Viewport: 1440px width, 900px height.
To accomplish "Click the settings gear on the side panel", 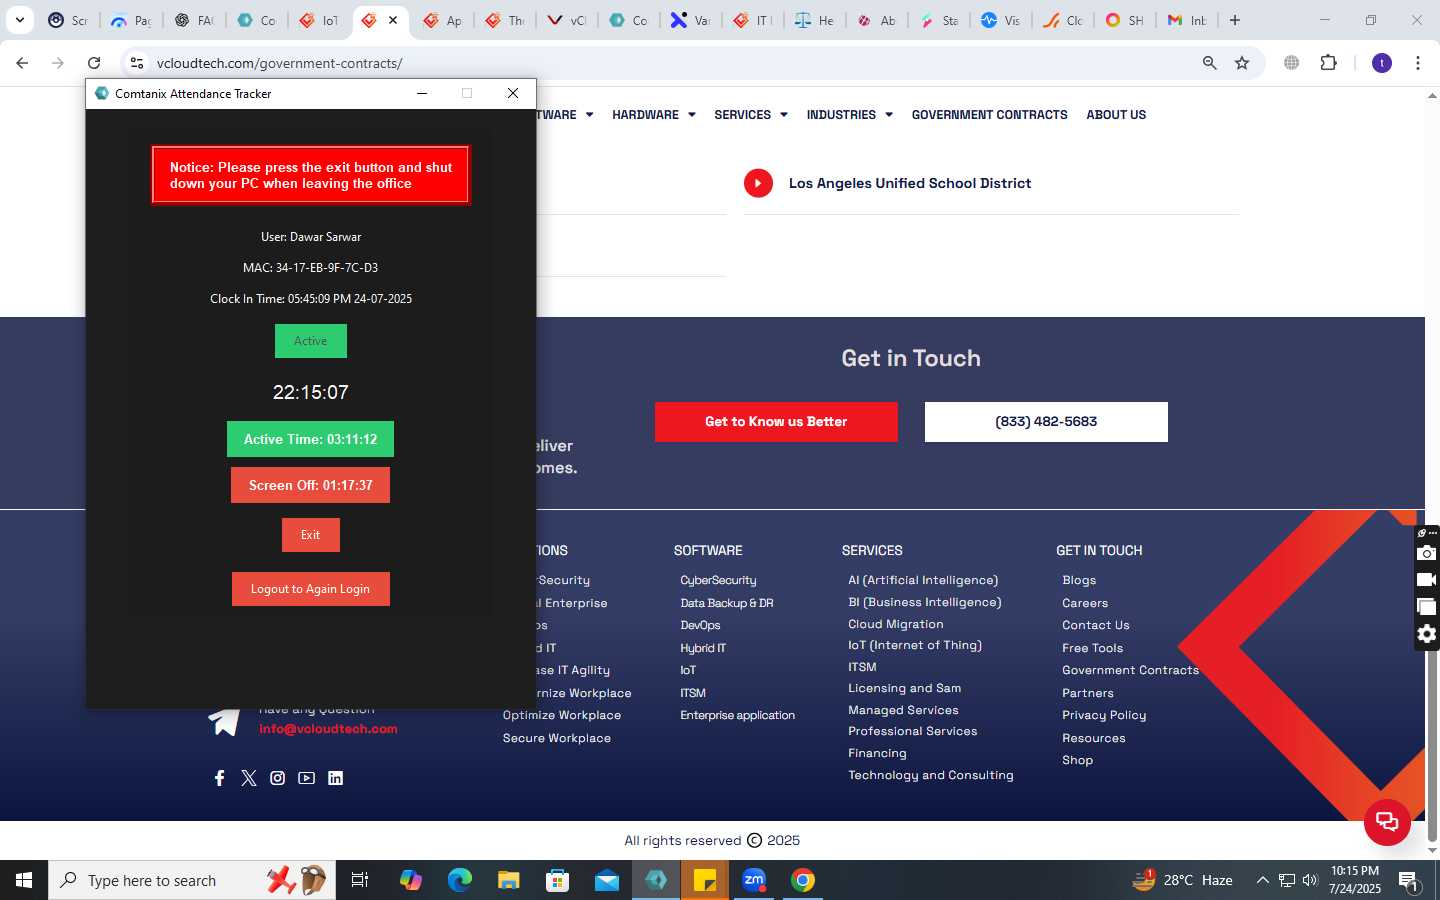I will tap(1427, 634).
